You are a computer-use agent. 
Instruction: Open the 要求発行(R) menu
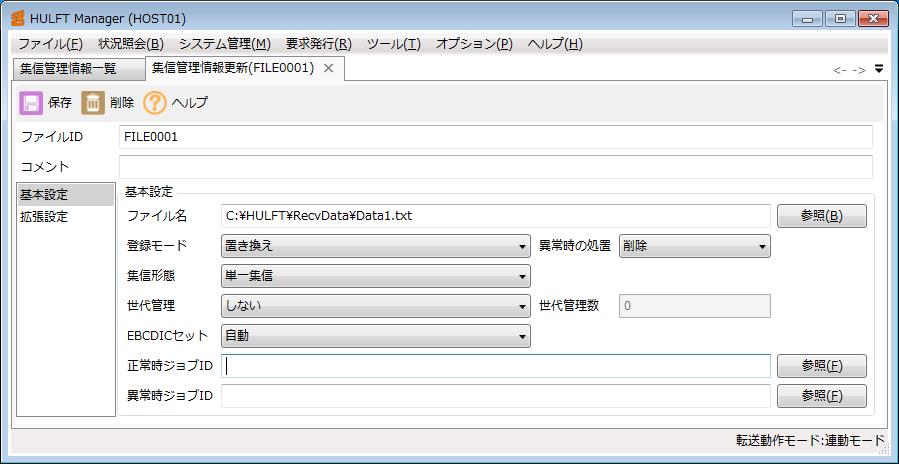319,44
